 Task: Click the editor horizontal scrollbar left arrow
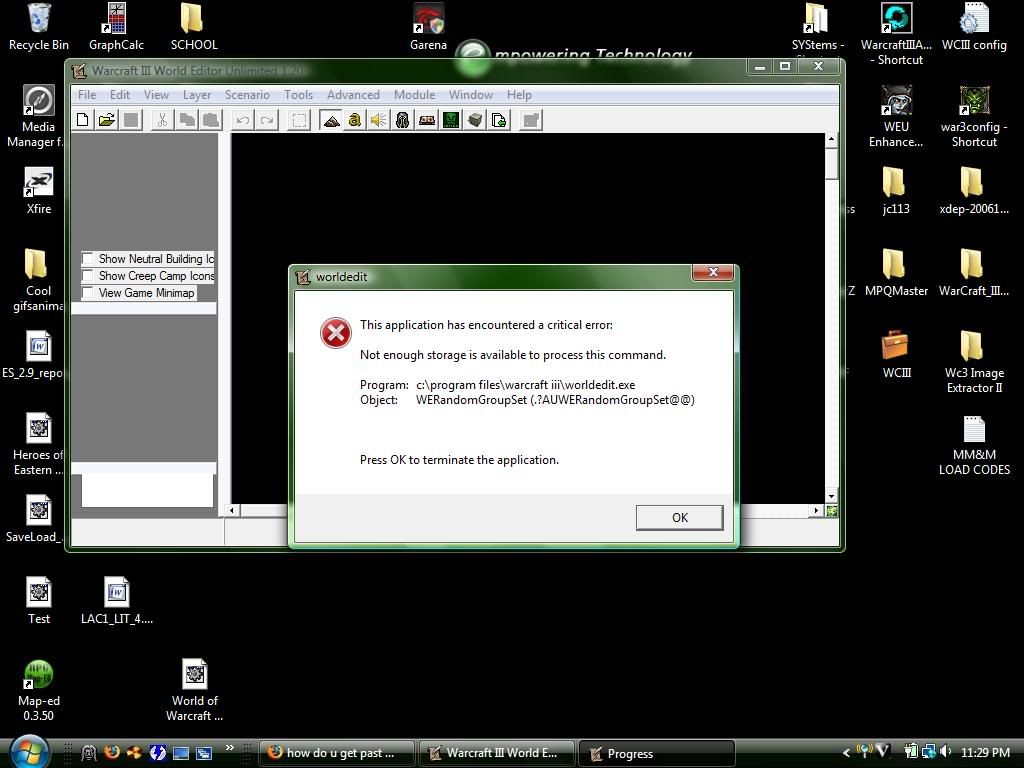pos(232,510)
